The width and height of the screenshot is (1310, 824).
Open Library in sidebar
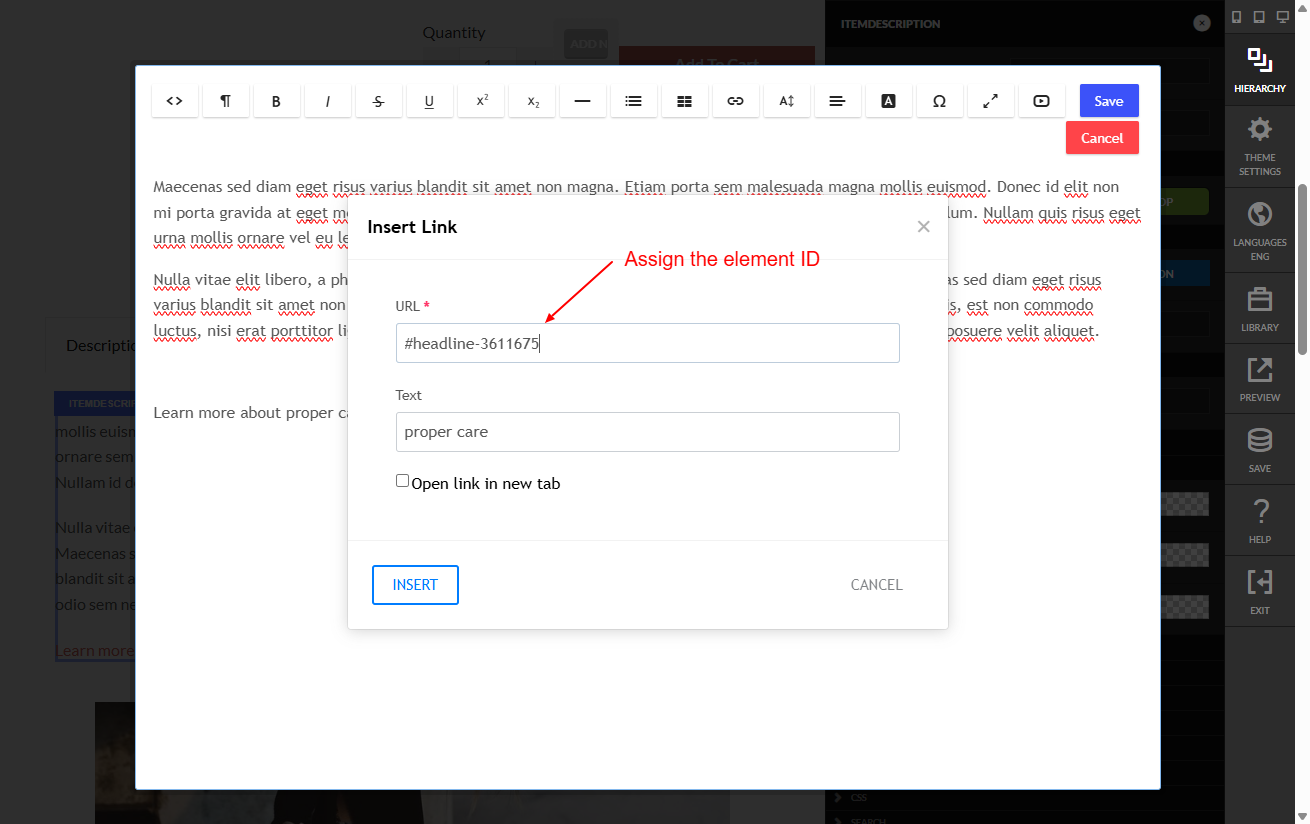point(1260,309)
